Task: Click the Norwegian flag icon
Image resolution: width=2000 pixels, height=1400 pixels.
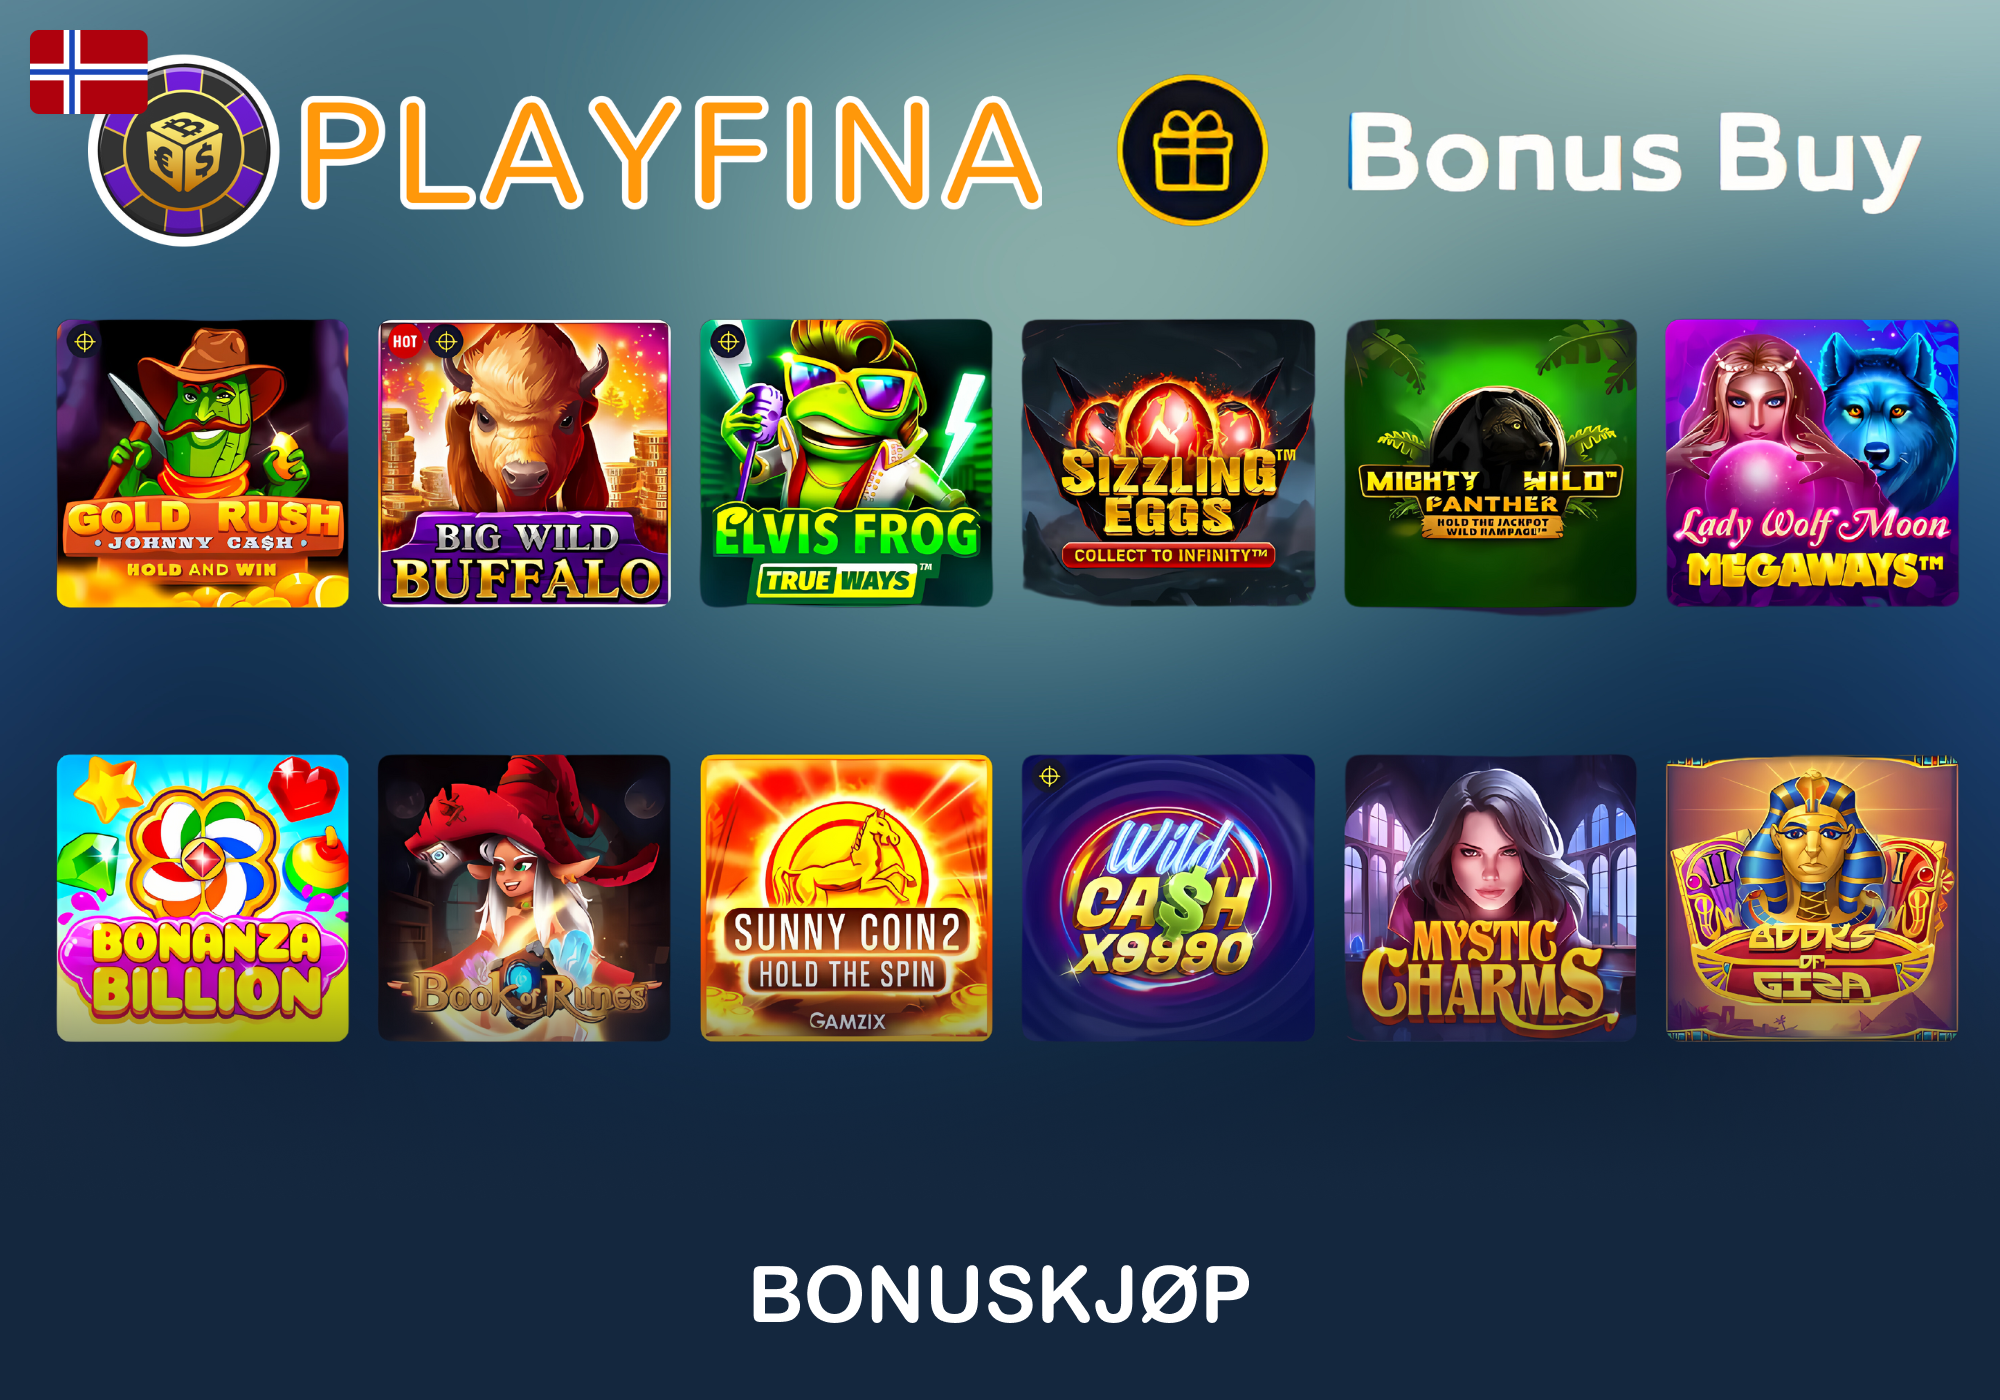Action: click(89, 72)
